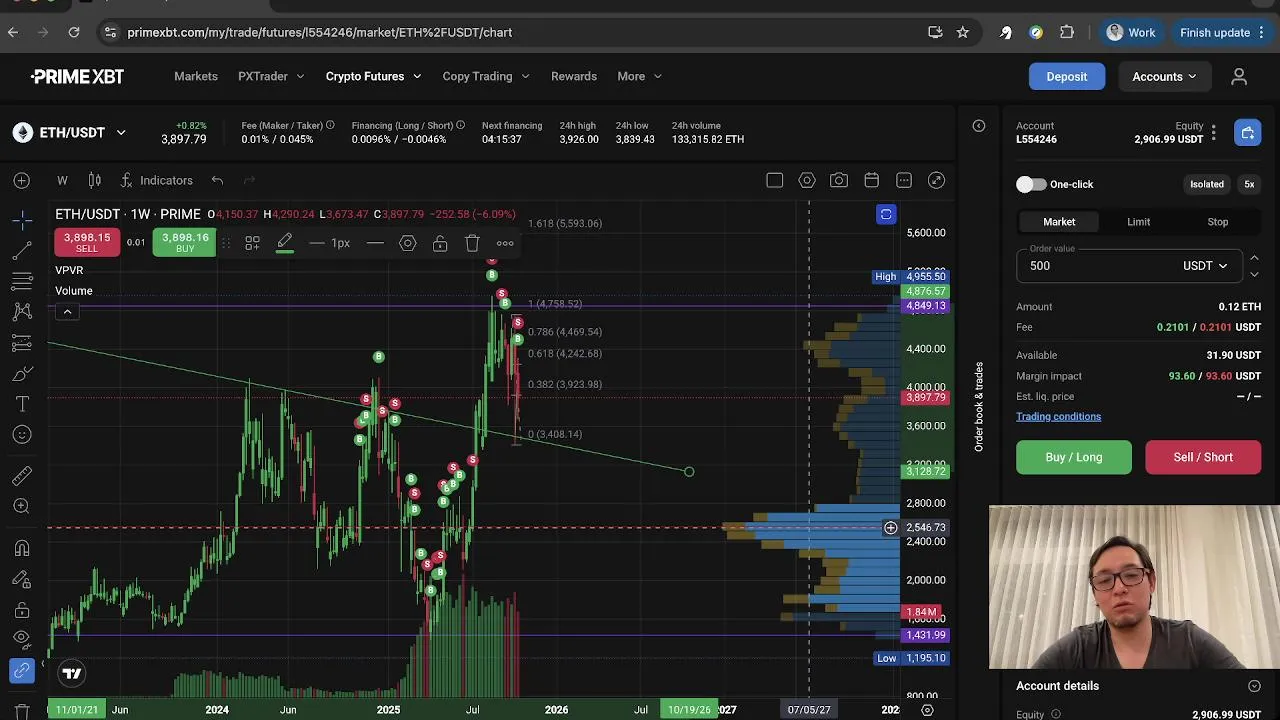Lock all drawings from the left sidebar

[x=22, y=610]
